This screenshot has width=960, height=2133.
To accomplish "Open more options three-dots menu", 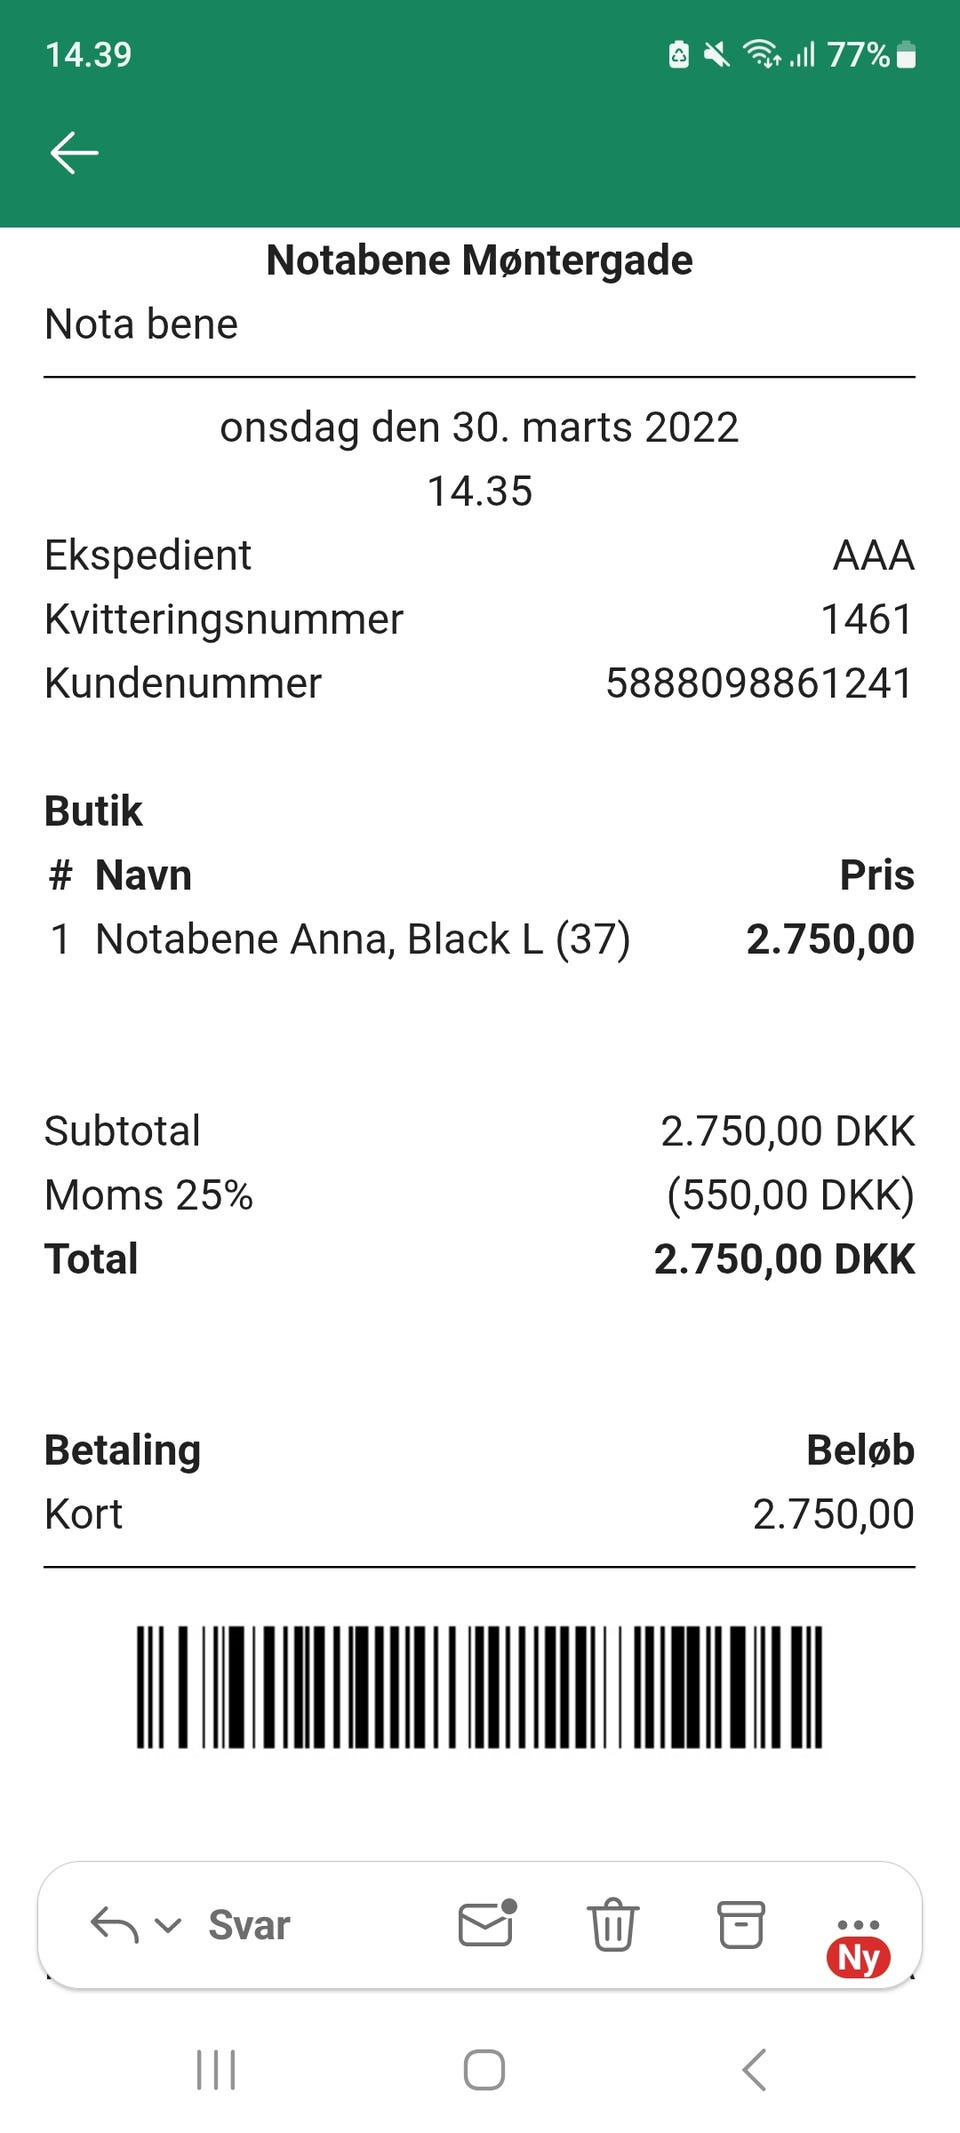I will tap(858, 1924).
